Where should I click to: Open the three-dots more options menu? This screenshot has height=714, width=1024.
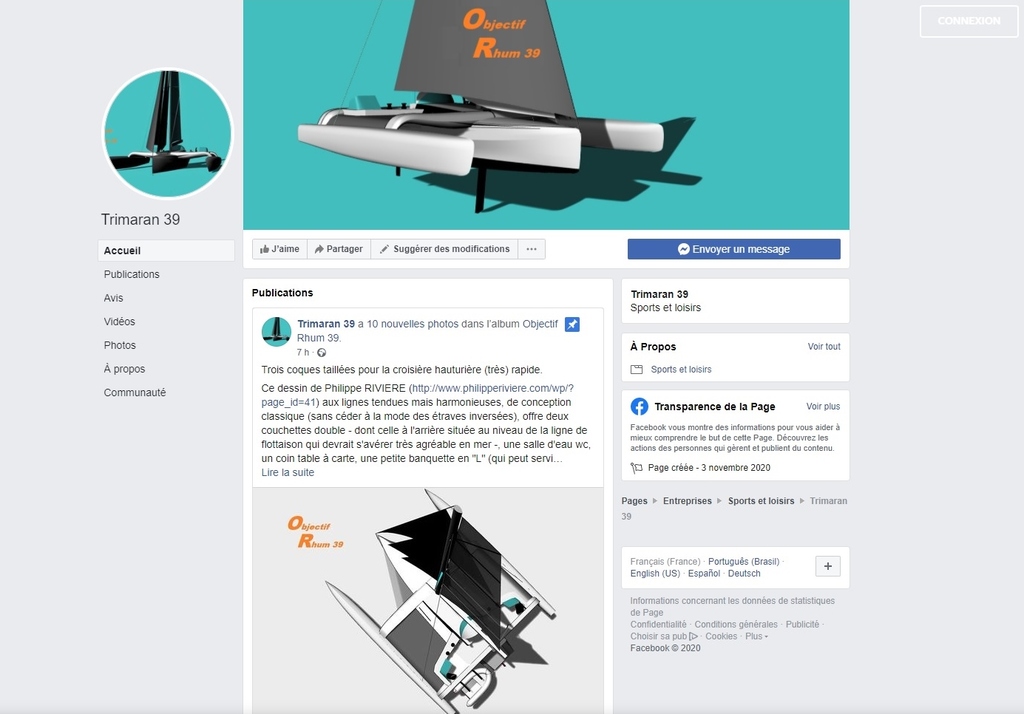tap(532, 249)
